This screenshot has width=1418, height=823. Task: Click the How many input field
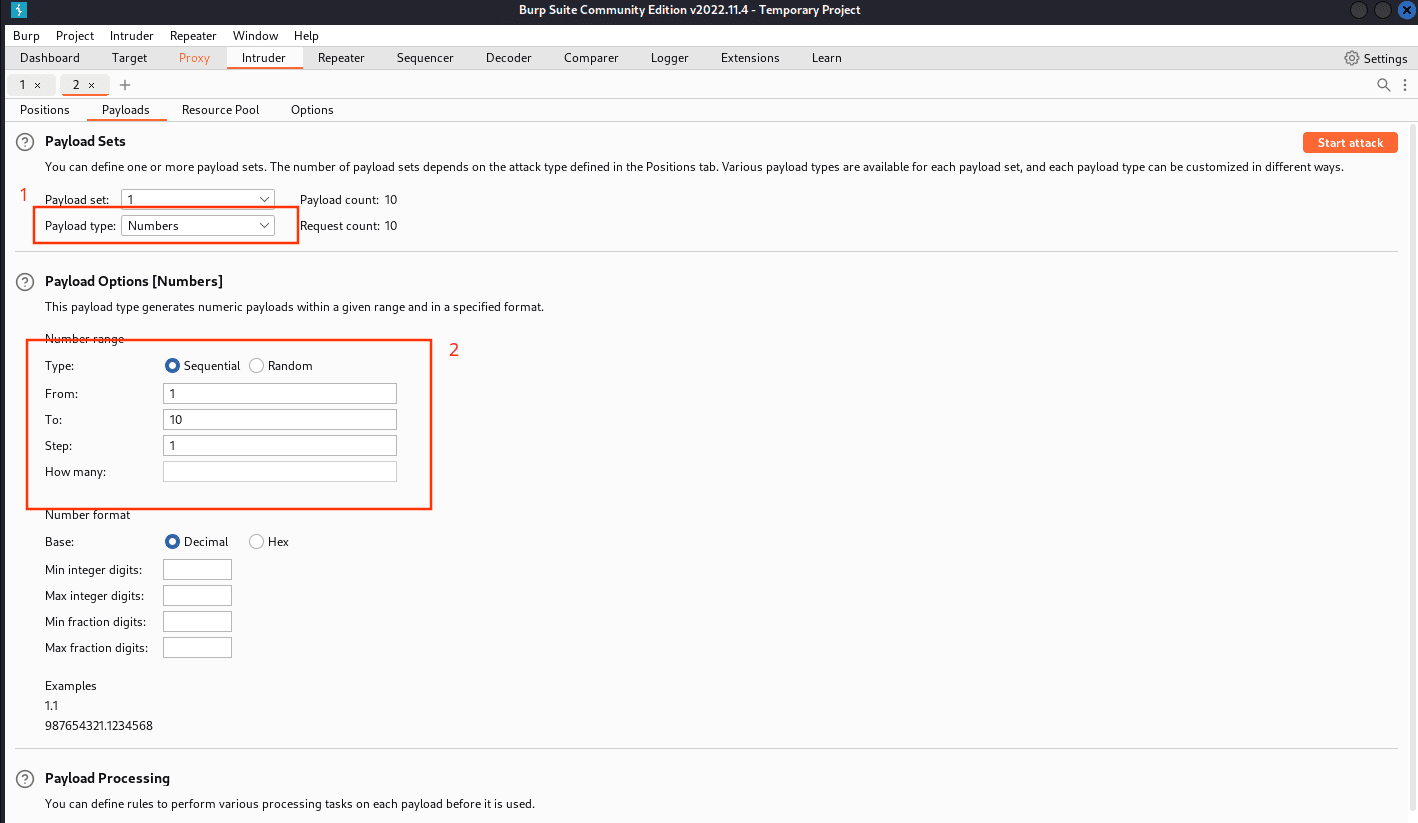[x=279, y=472]
